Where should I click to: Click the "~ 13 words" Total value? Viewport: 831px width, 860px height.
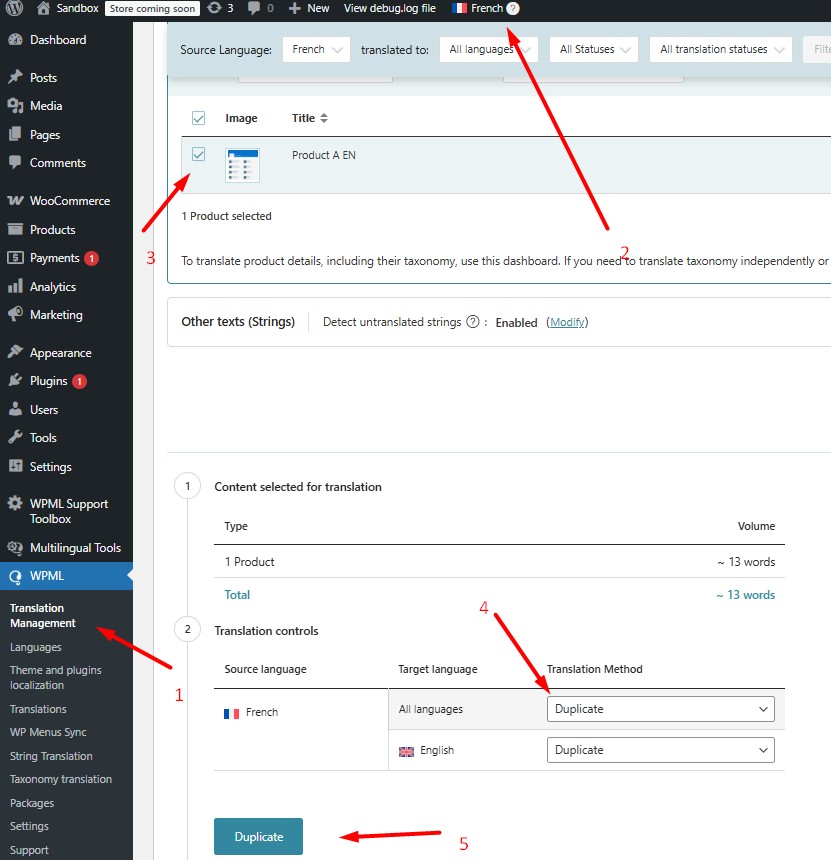pyautogui.click(x=745, y=595)
